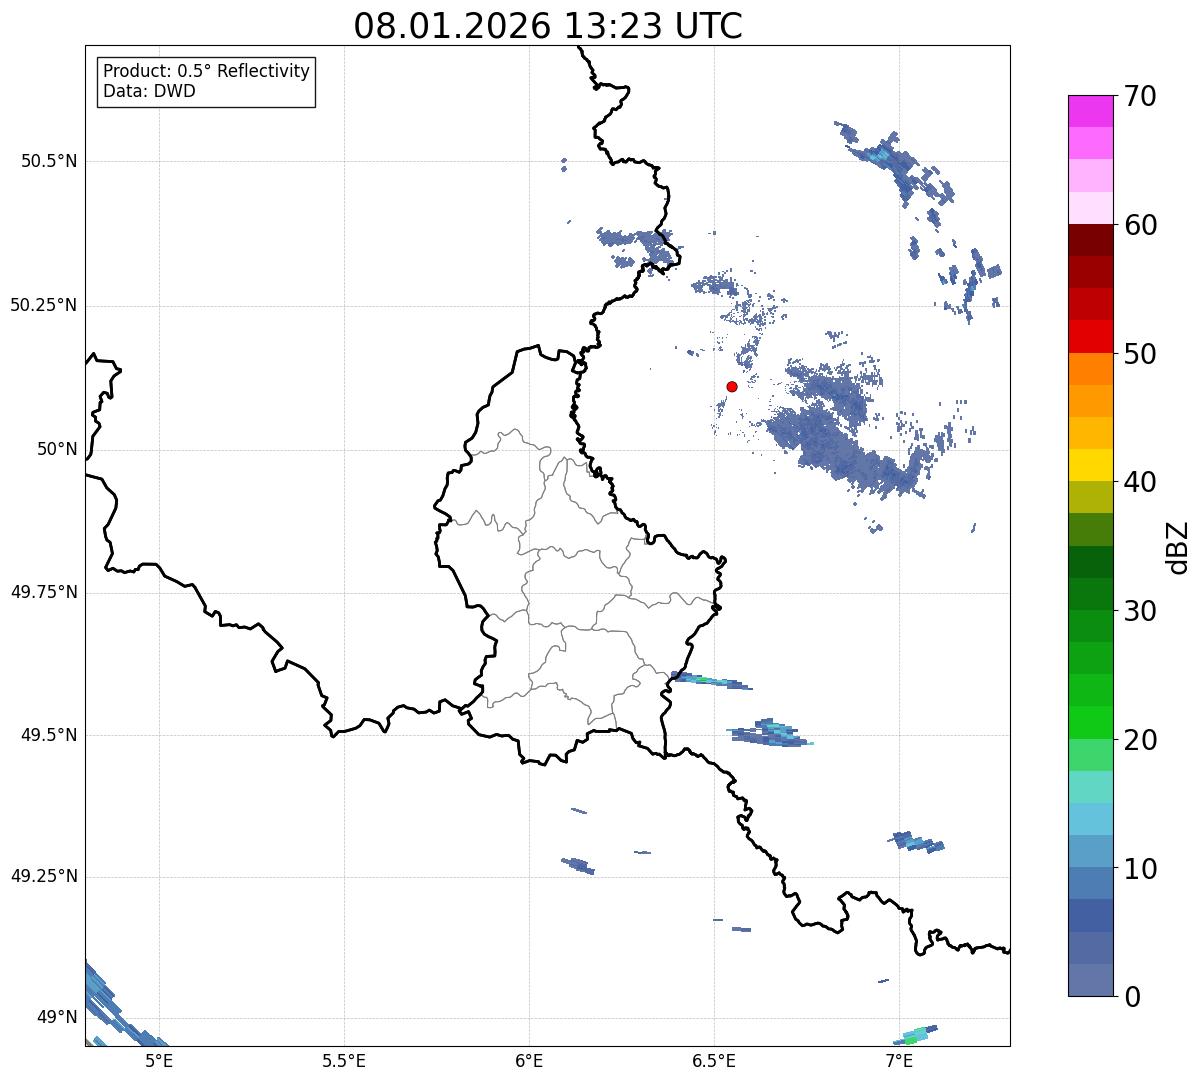This screenshot has height=1081, width=1202.
Task: Click the longitude label '6°E'
Action: click(x=529, y=1061)
